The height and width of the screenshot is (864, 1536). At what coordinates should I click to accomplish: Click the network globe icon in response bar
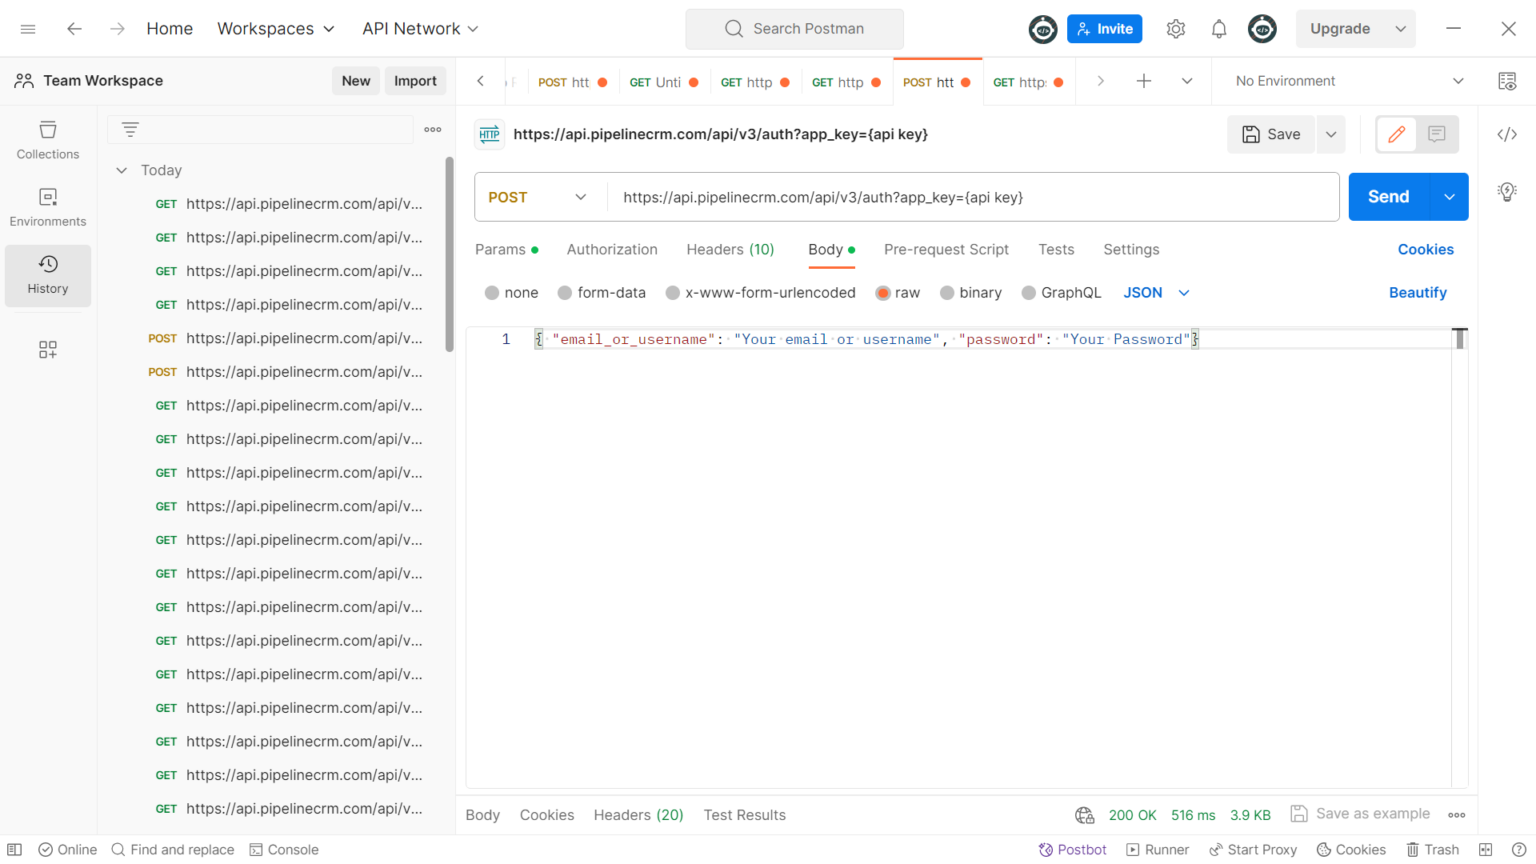[x=1084, y=815]
